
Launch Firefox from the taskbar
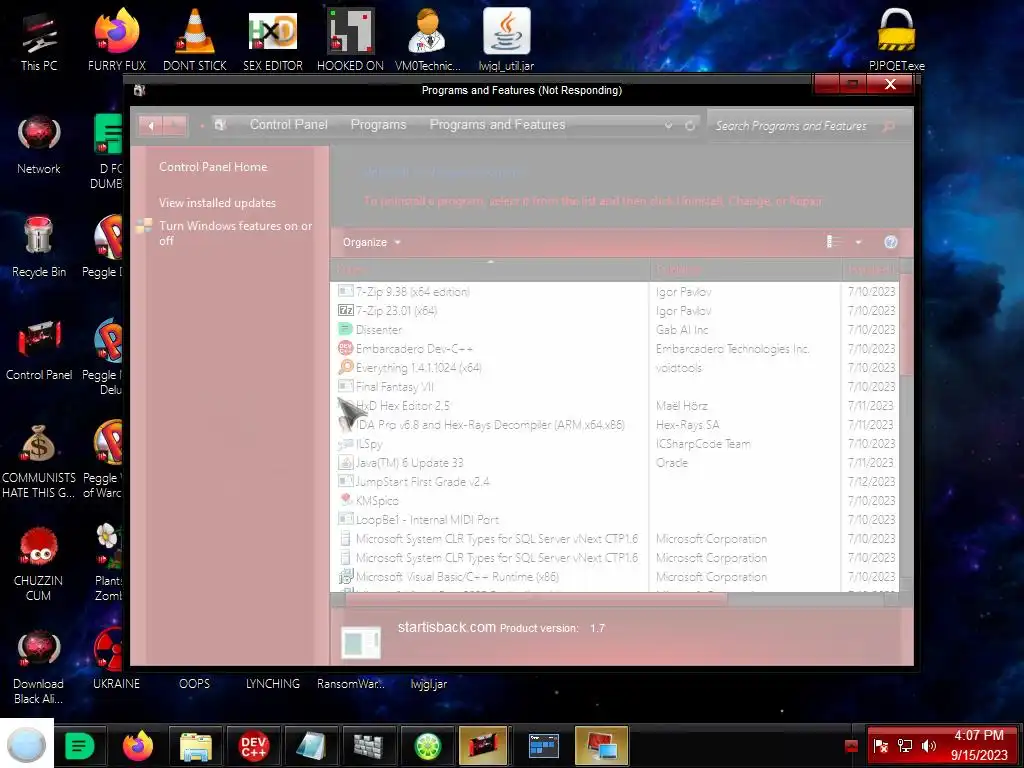(x=138, y=745)
